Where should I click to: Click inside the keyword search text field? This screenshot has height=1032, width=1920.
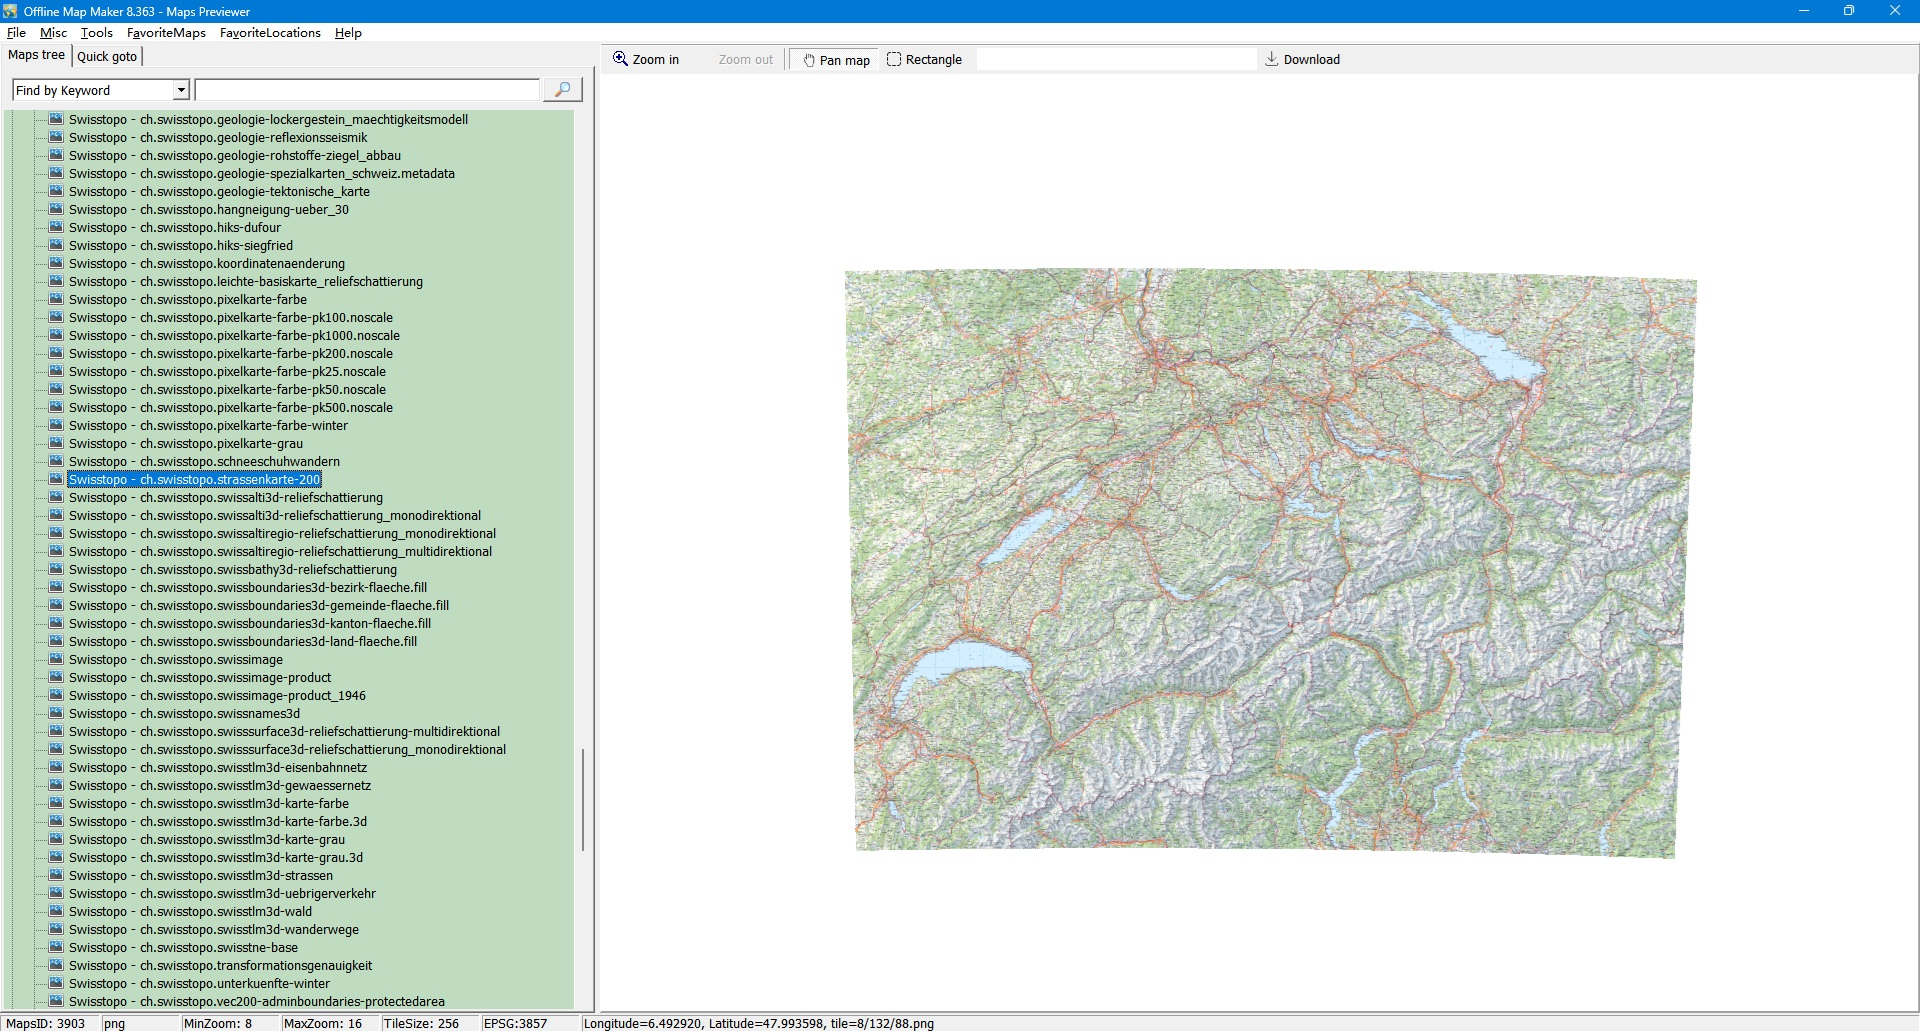[x=367, y=90]
